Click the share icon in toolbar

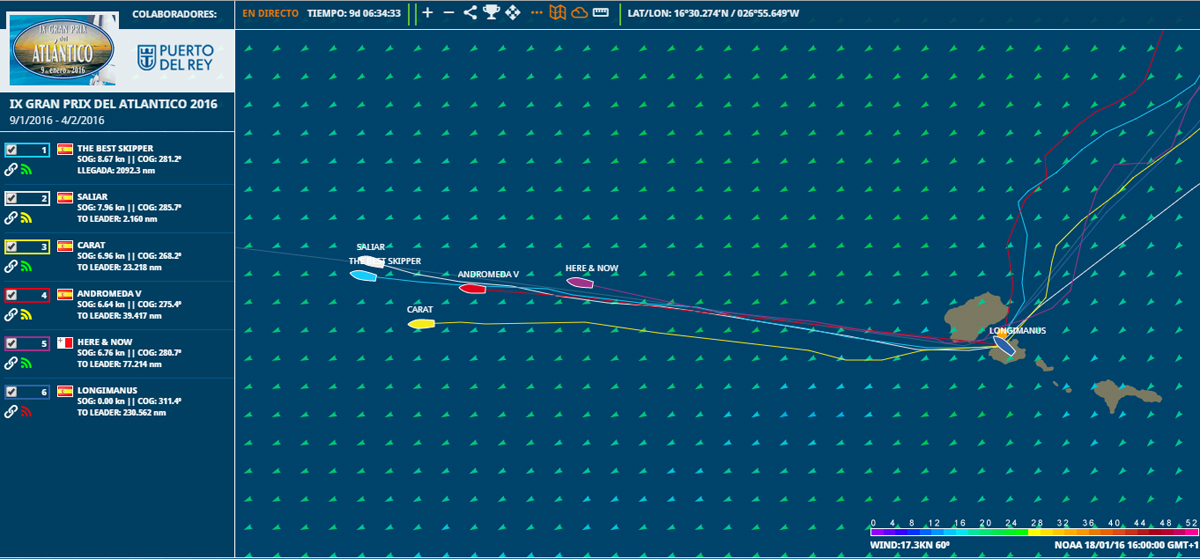coord(470,13)
